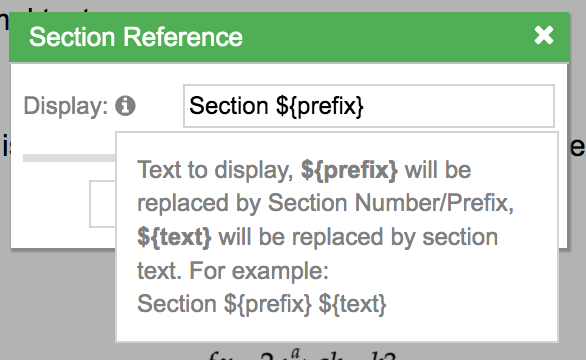Click the partially hidden button under the divider

[x=102, y=204]
